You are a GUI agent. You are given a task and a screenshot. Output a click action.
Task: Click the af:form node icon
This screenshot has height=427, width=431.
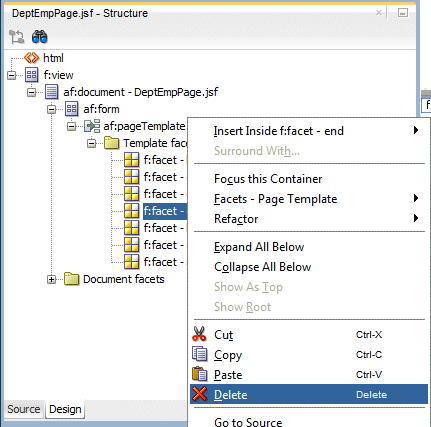72,109
